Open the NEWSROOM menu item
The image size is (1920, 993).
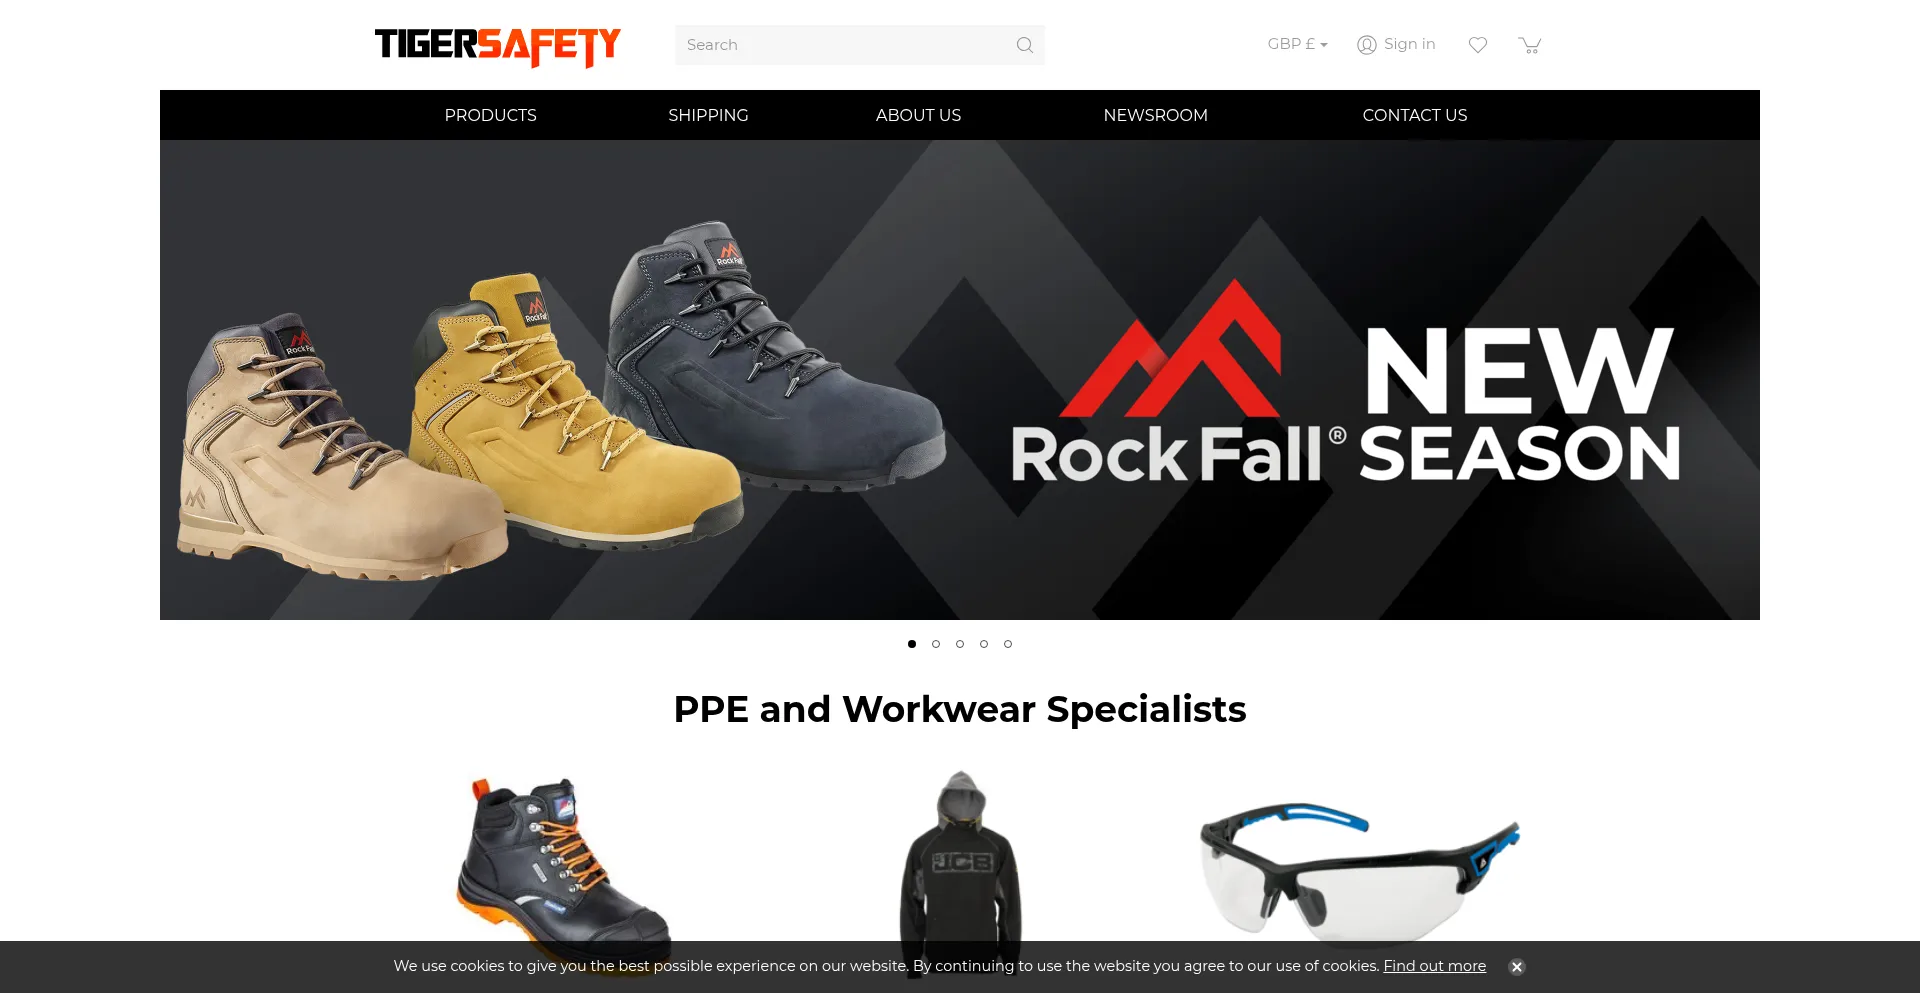pos(1155,115)
